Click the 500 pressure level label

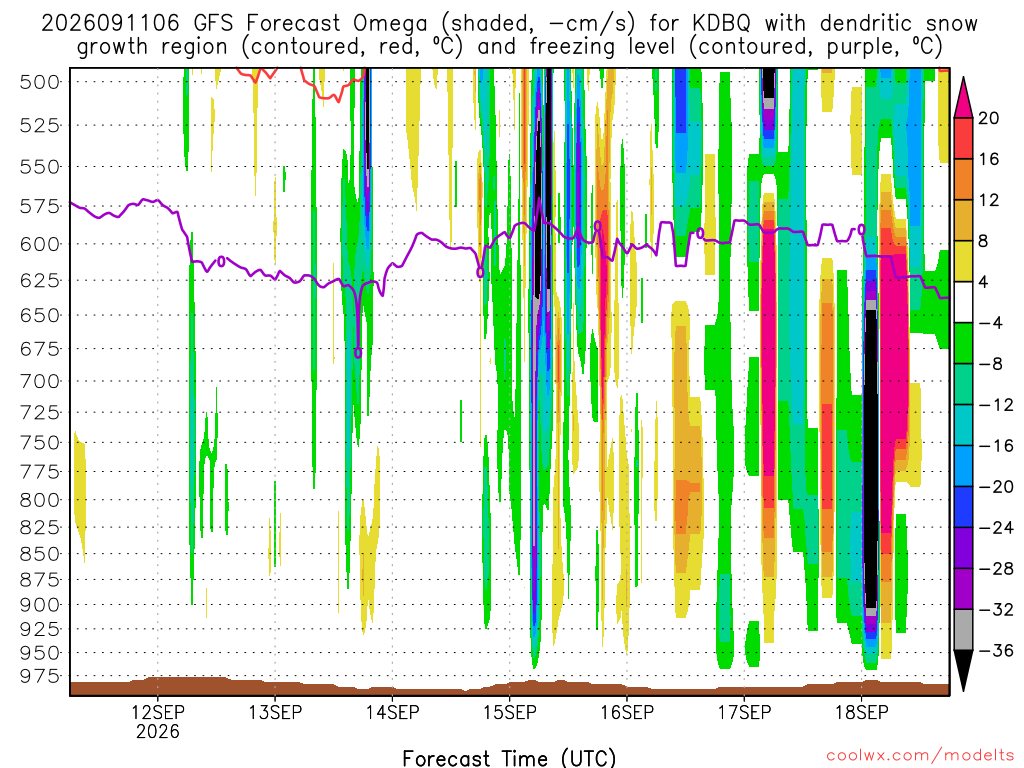click(39, 82)
